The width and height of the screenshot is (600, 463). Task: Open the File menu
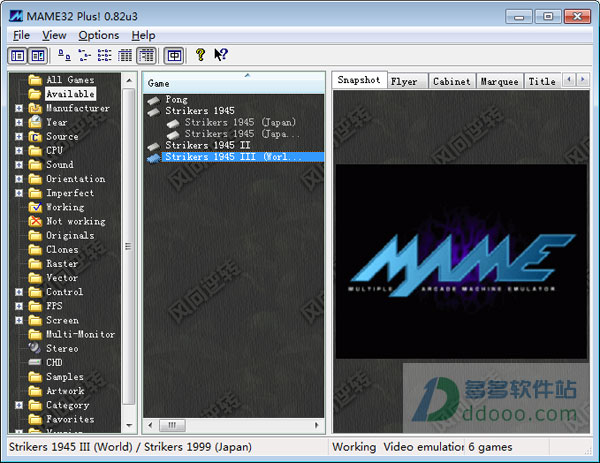point(21,36)
